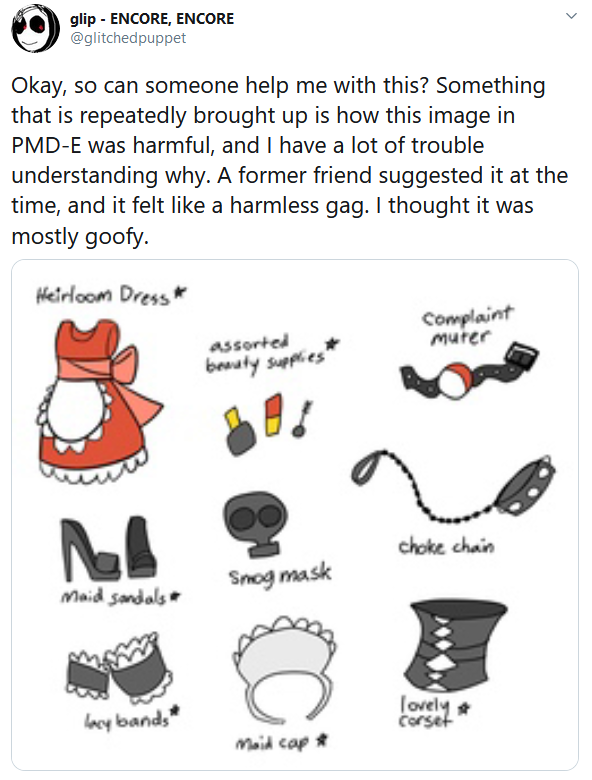Click the Complaint muter gag drawing
The image size is (592, 780).
coord(469,371)
